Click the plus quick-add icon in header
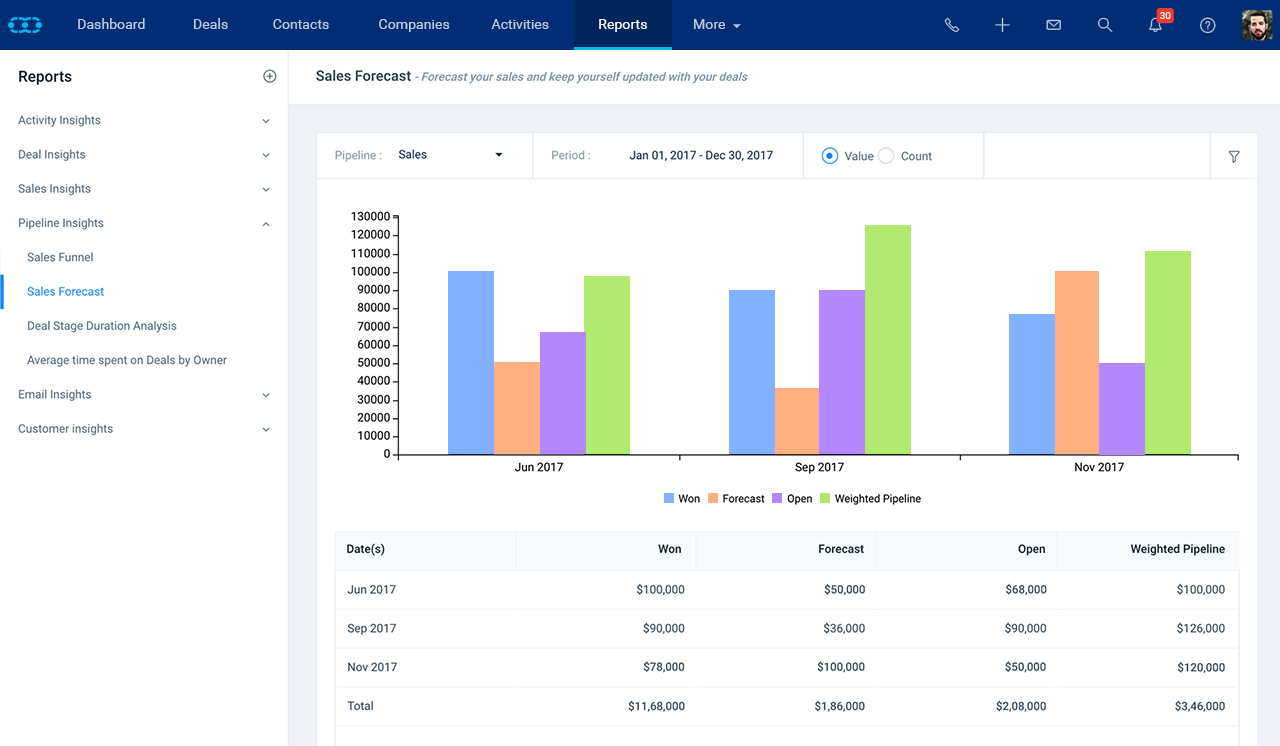 click(x=1002, y=25)
